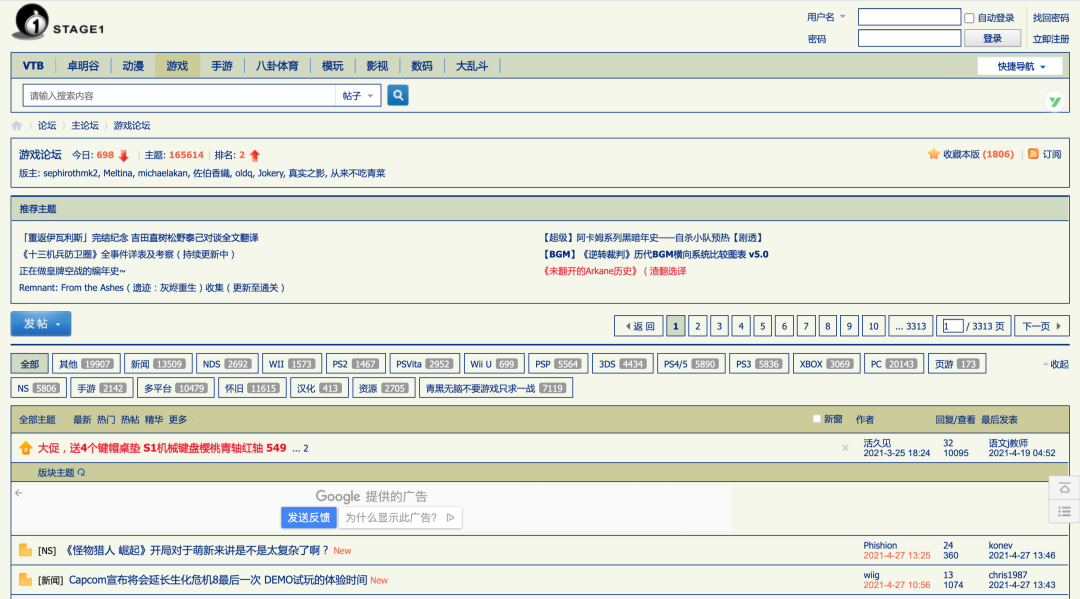
Task: Show 精华 threads
Action: pos(154,419)
